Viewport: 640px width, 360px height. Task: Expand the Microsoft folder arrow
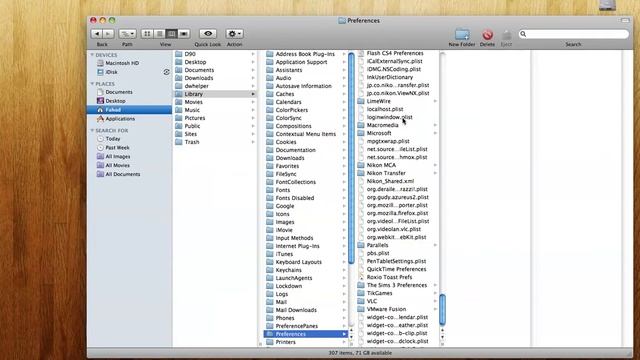(435, 133)
